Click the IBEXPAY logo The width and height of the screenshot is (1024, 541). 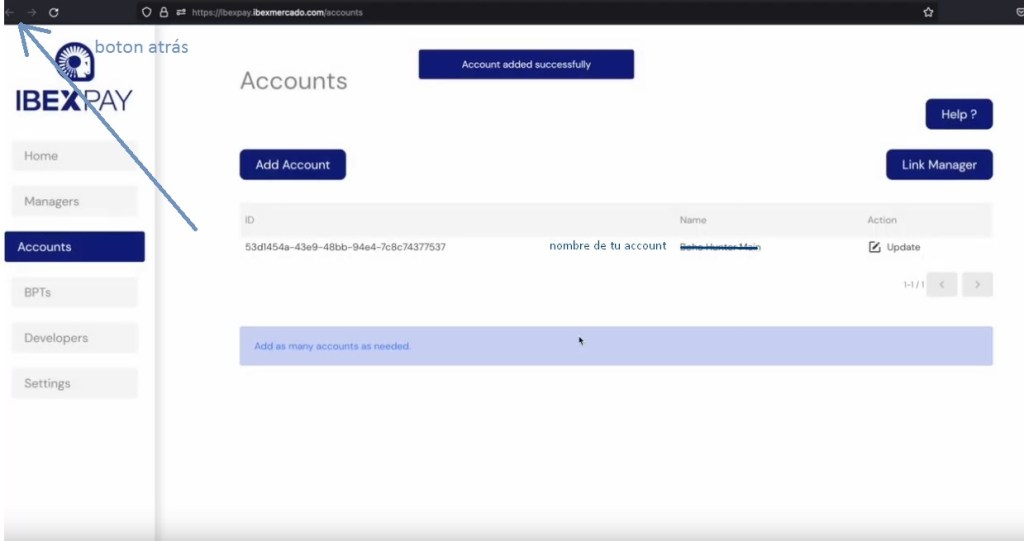coord(73,80)
